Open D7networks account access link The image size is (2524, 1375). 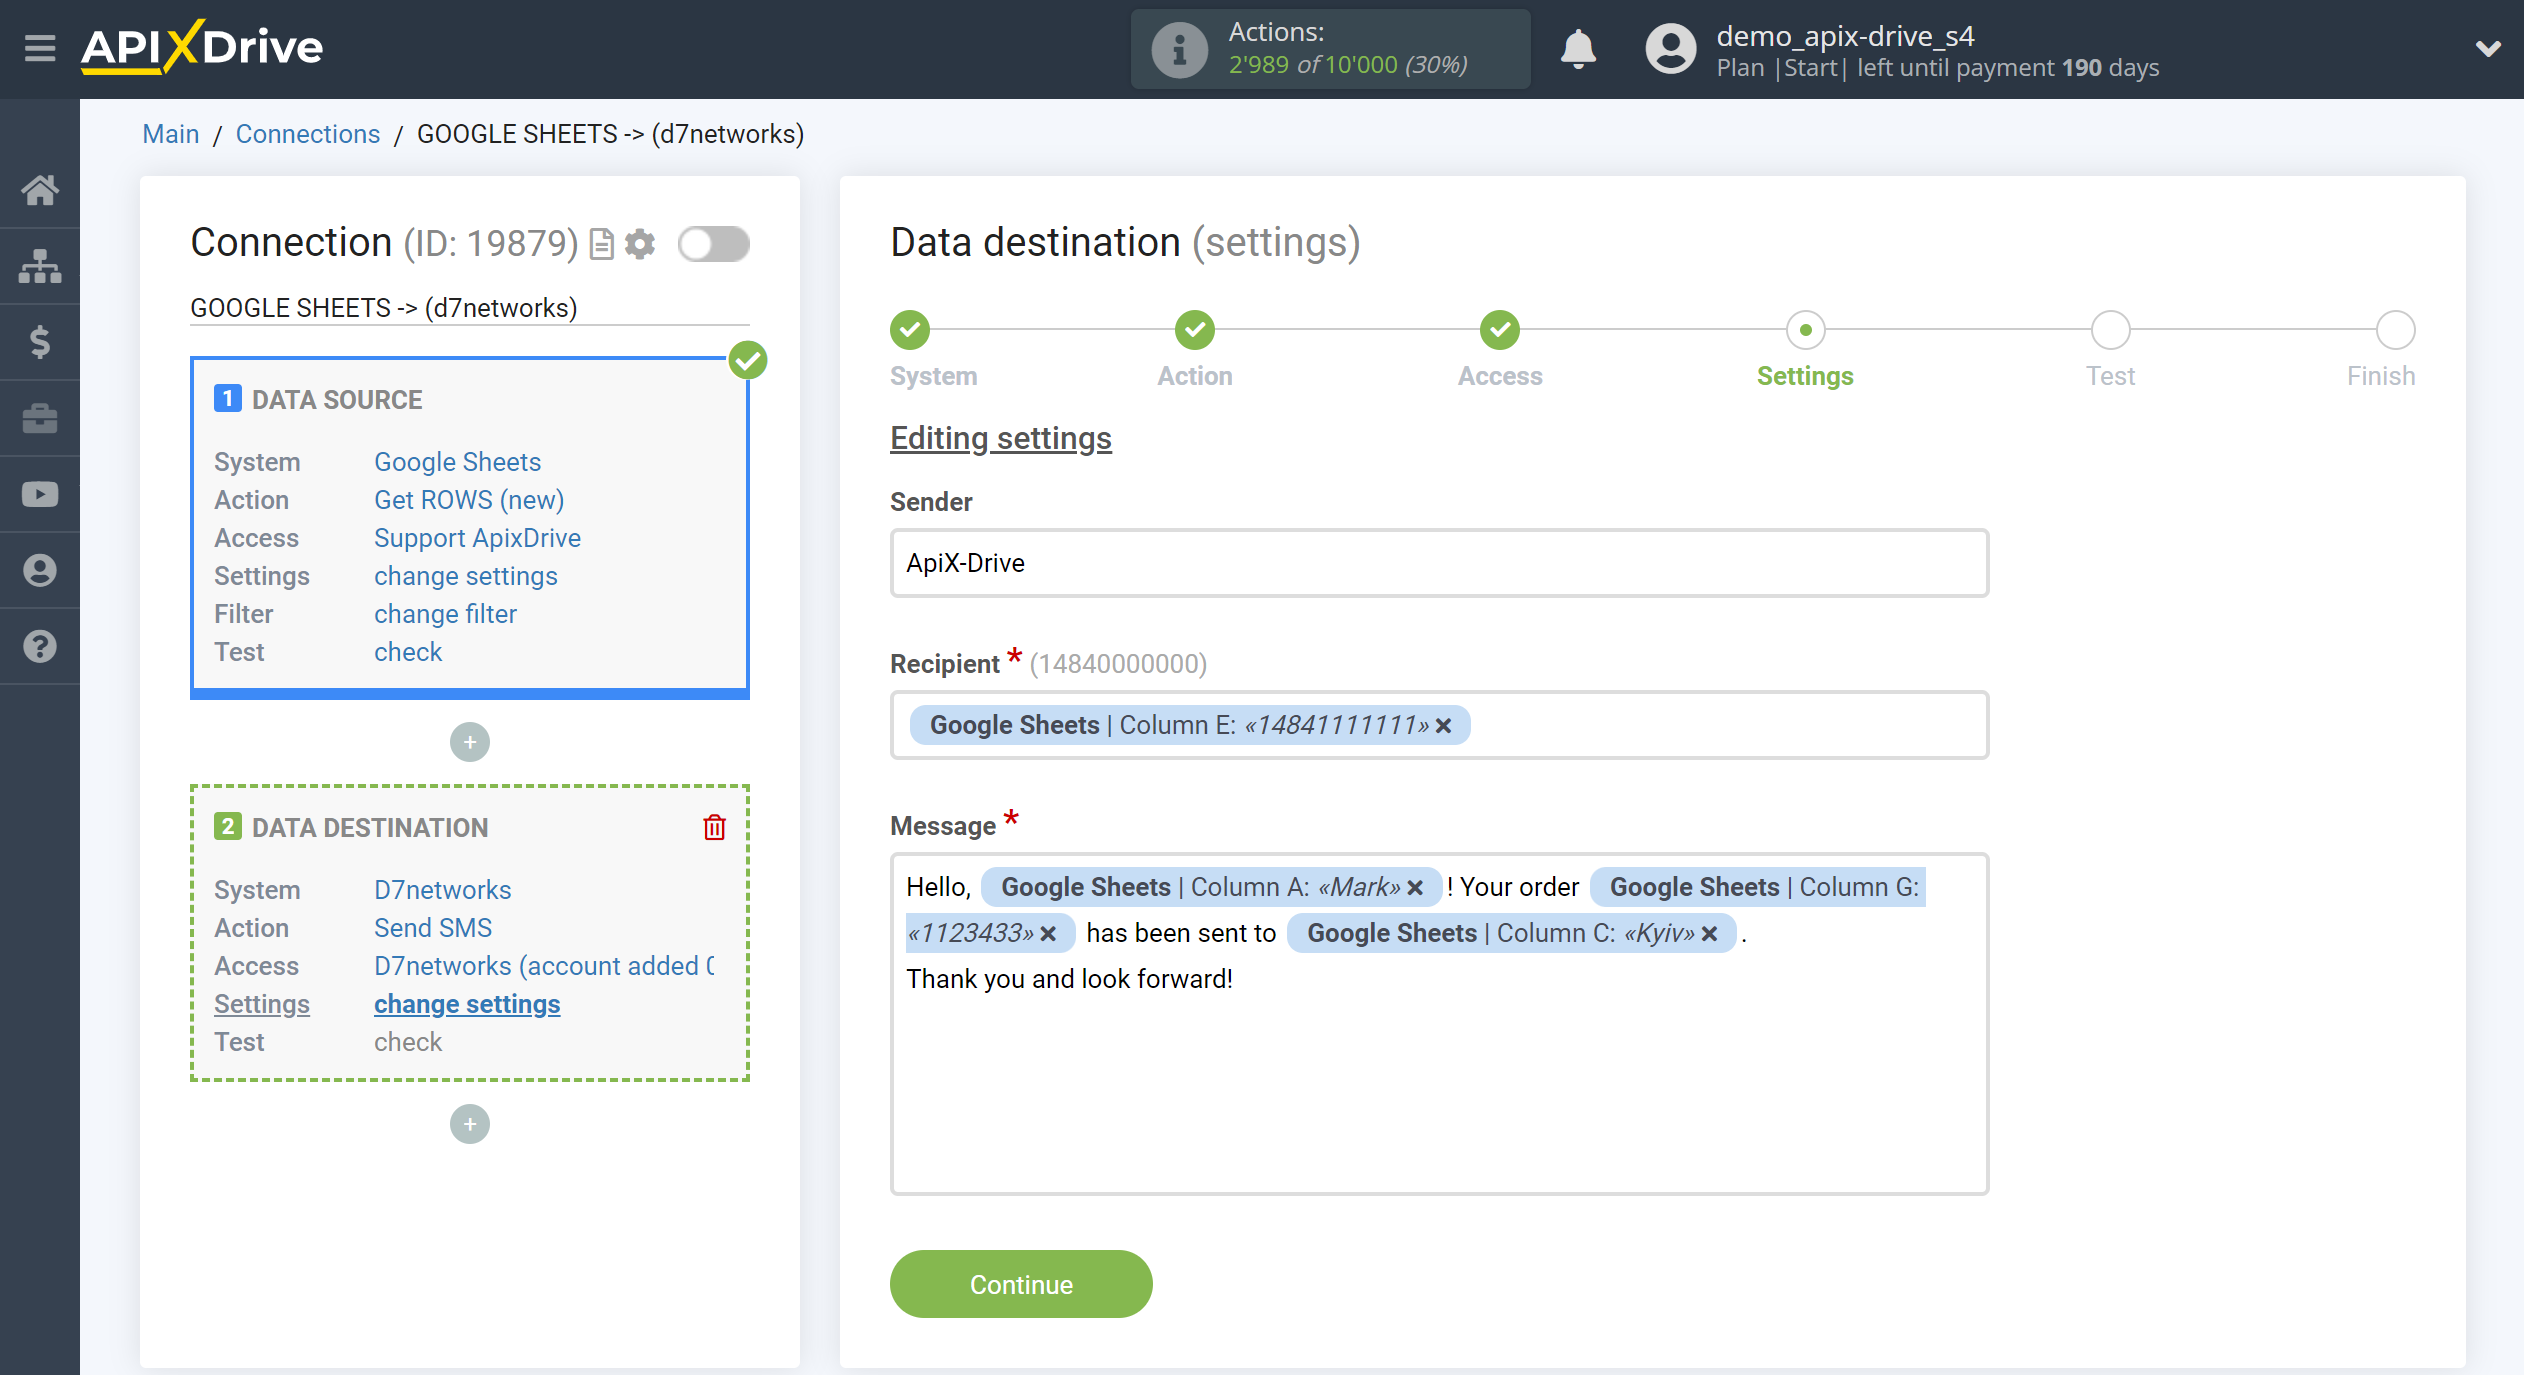click(544, 966)
